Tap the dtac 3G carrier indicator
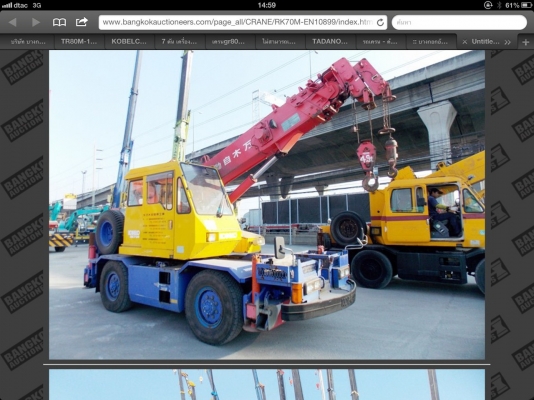The height and width of the screenshot is (400, 534). (x=21, y=5)
